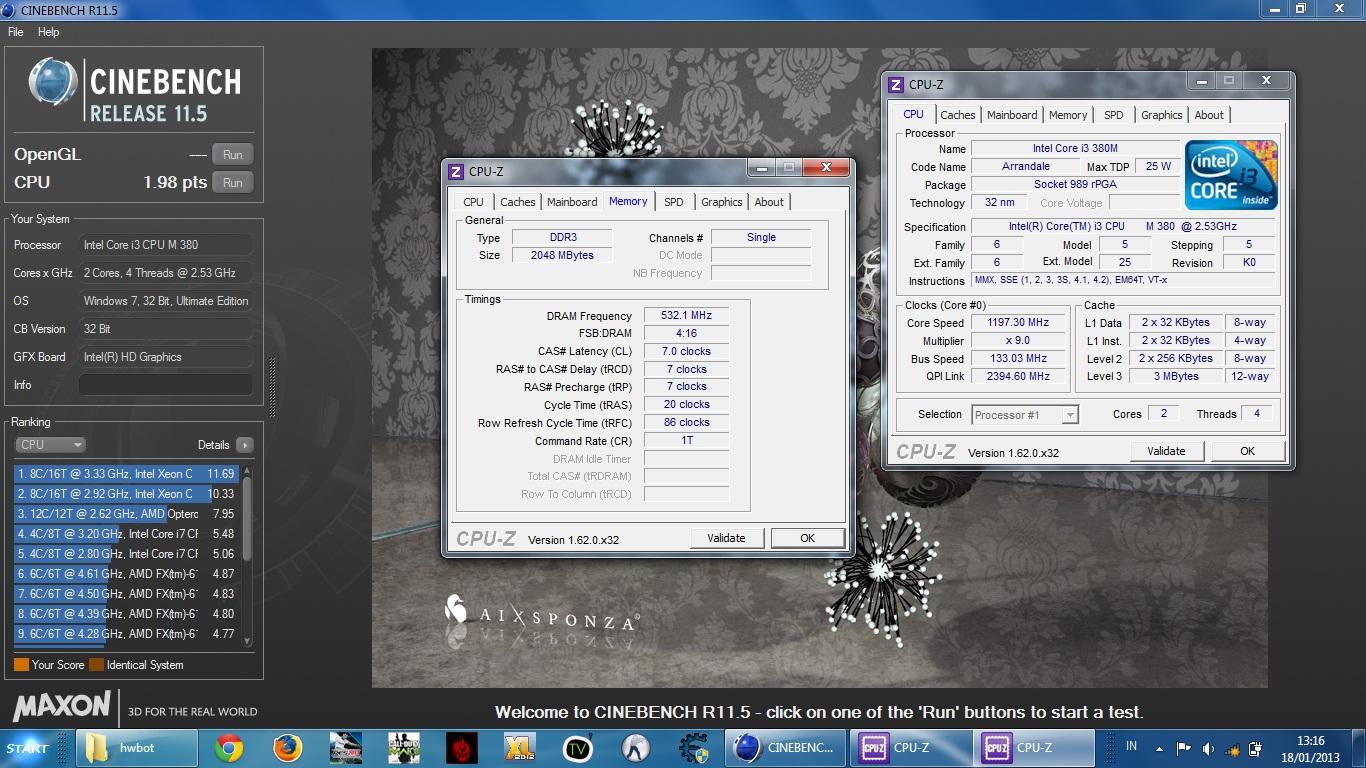Viewport: 1366px width, 768px height.
Task: Click the taskbar clock showing 13:16
Action: pos(1310,748)
